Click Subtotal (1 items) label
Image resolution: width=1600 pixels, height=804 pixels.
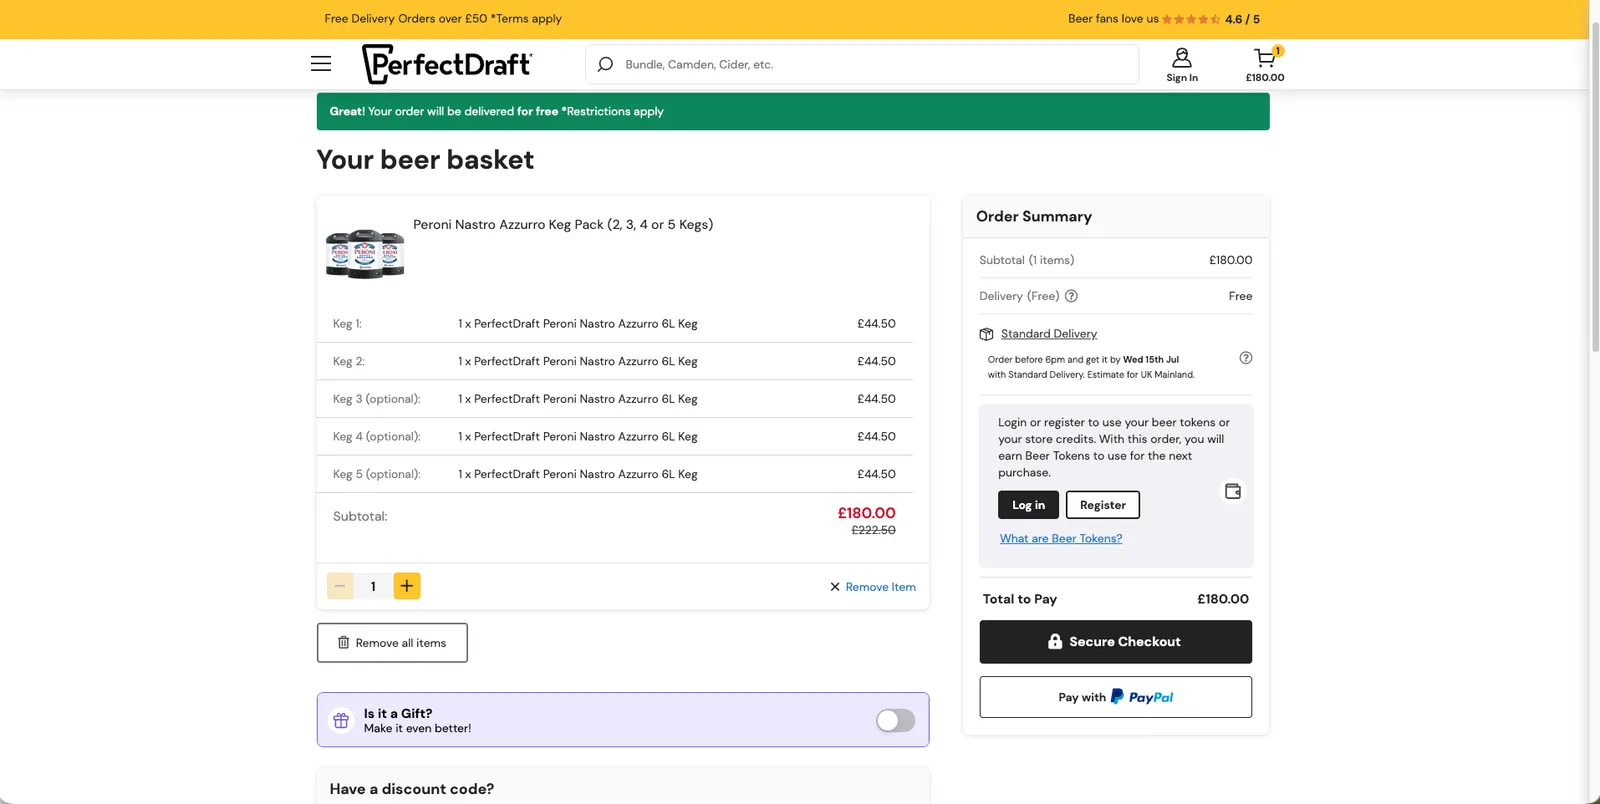pos(1027,260)
